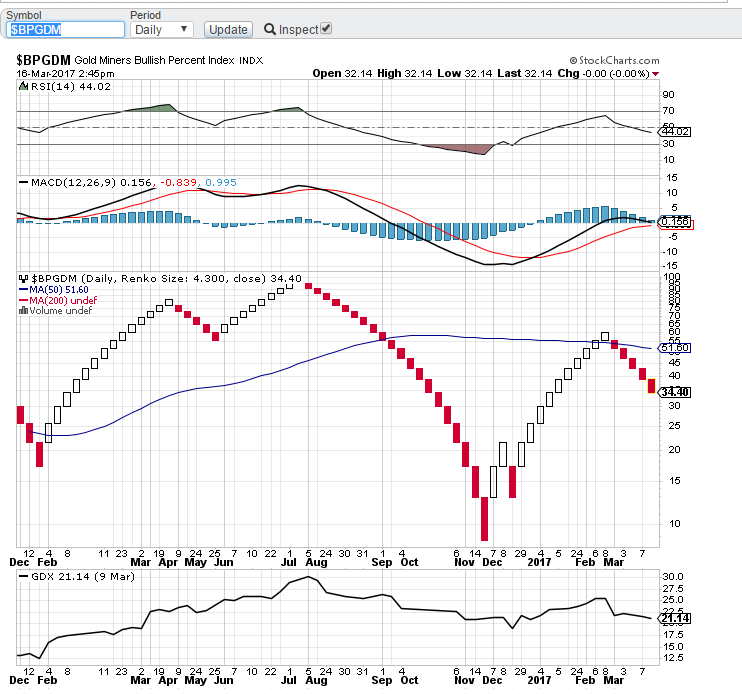The width and height of the screenshot is (742, 694).
Task: Click the red MA(200) legend swatch
Action: coord(23,299)
